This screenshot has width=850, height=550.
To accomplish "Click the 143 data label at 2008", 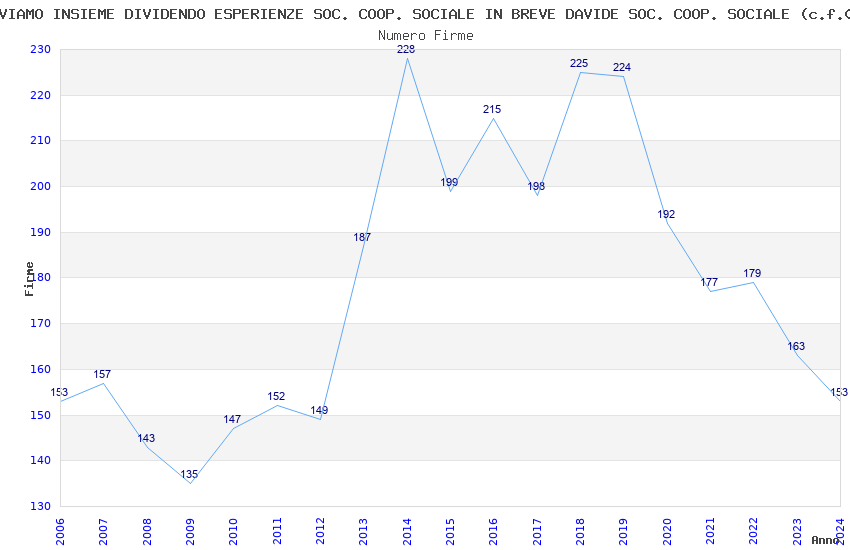I will coord(146,438).
